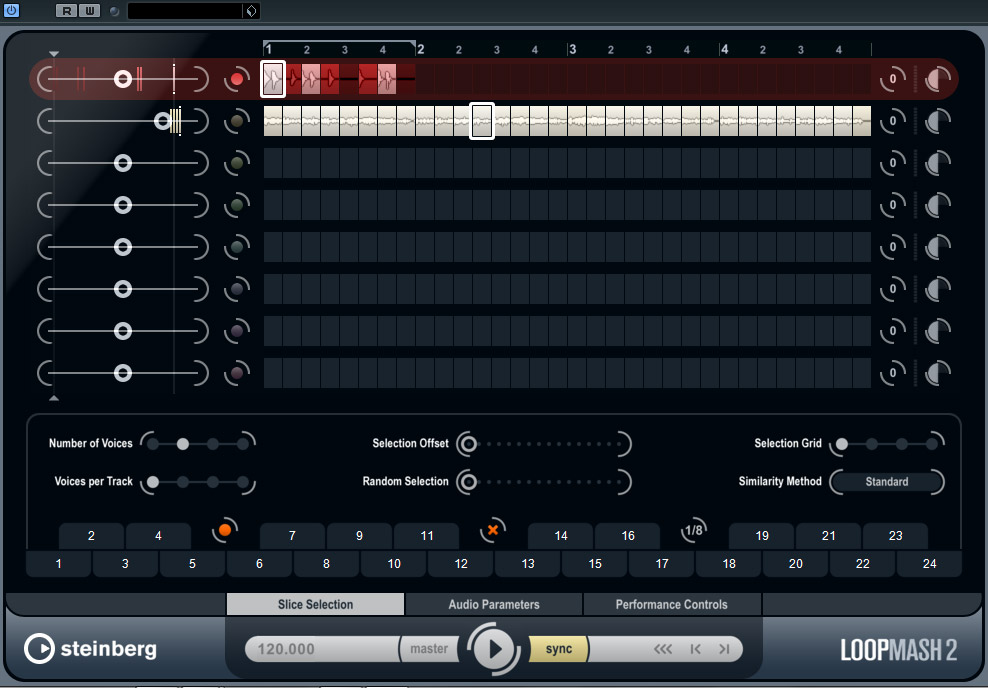Click bar 4 marker in the ruler

725,49
